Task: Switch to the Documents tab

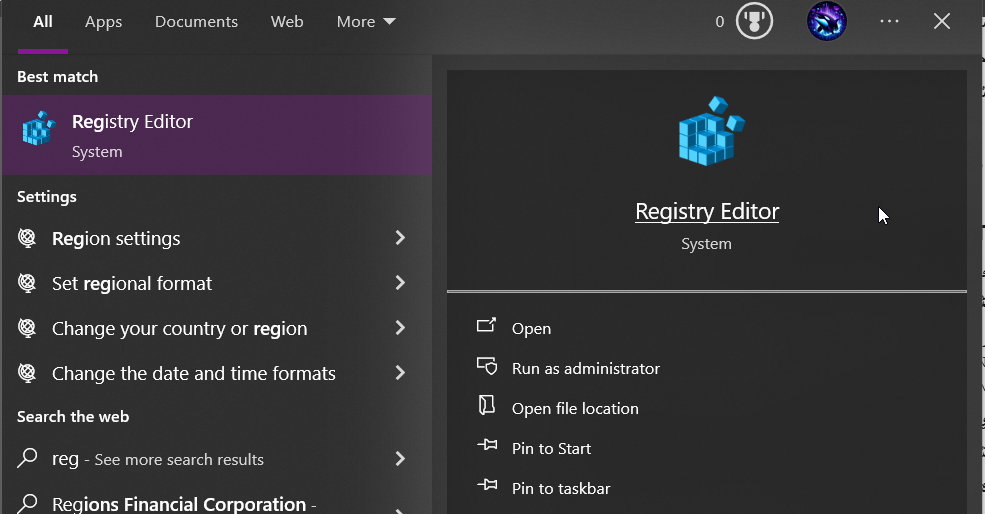Action: pyautogui.click(x=196, y=21)
